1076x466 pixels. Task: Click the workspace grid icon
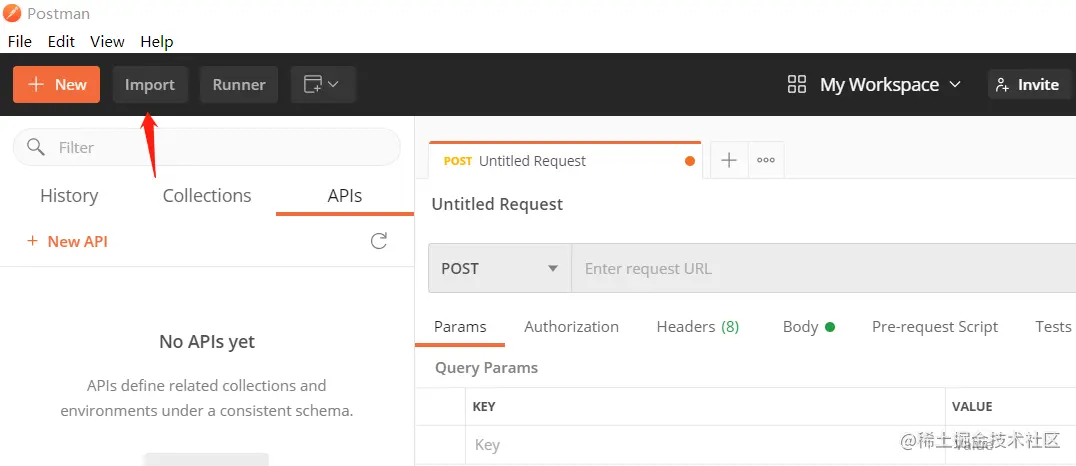(797, 85)
